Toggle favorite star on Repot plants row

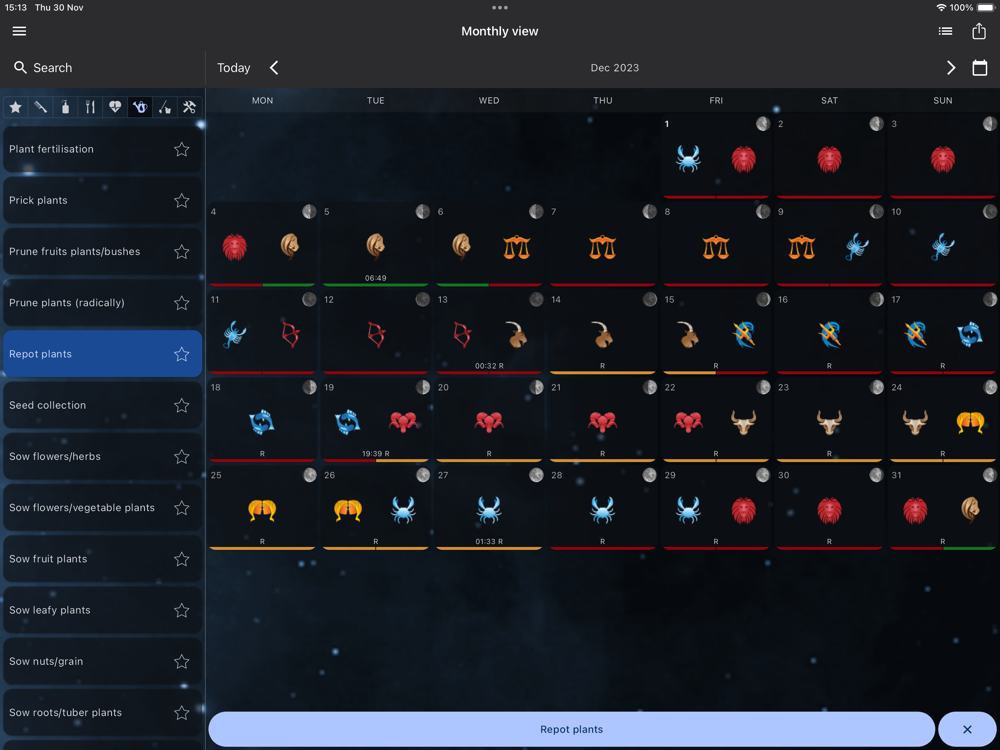pyautogui.click(x=182, y=354)
